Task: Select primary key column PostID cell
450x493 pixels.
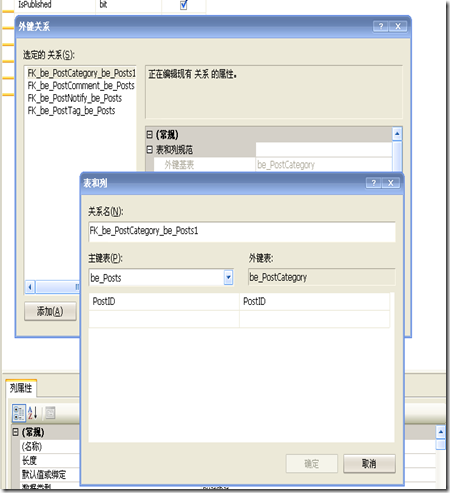Action: [x=164, y=301]
